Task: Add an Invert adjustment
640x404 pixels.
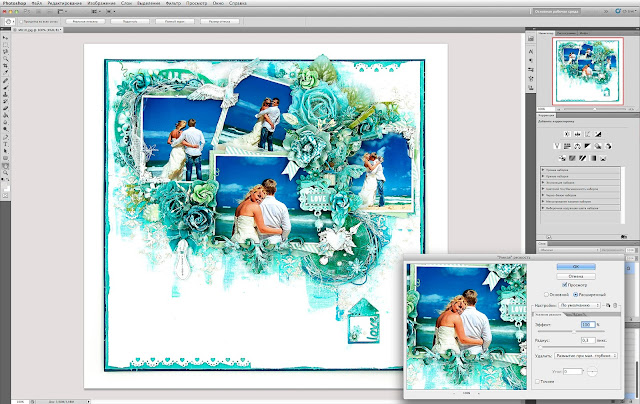Action: pos(562,158)
